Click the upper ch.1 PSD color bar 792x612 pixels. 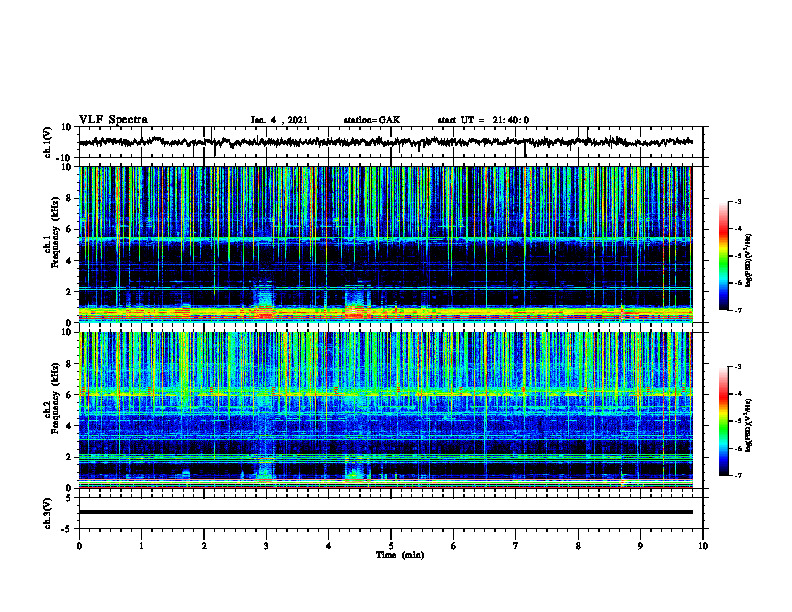click(x=724, y=256)
